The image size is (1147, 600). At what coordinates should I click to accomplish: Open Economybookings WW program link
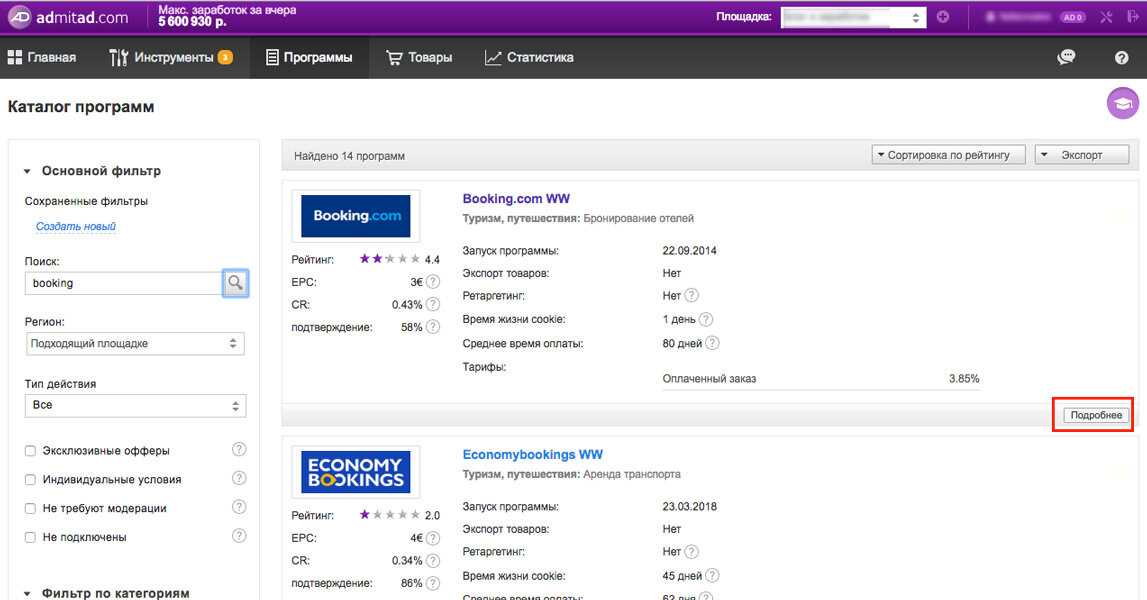tap(533, 454)
